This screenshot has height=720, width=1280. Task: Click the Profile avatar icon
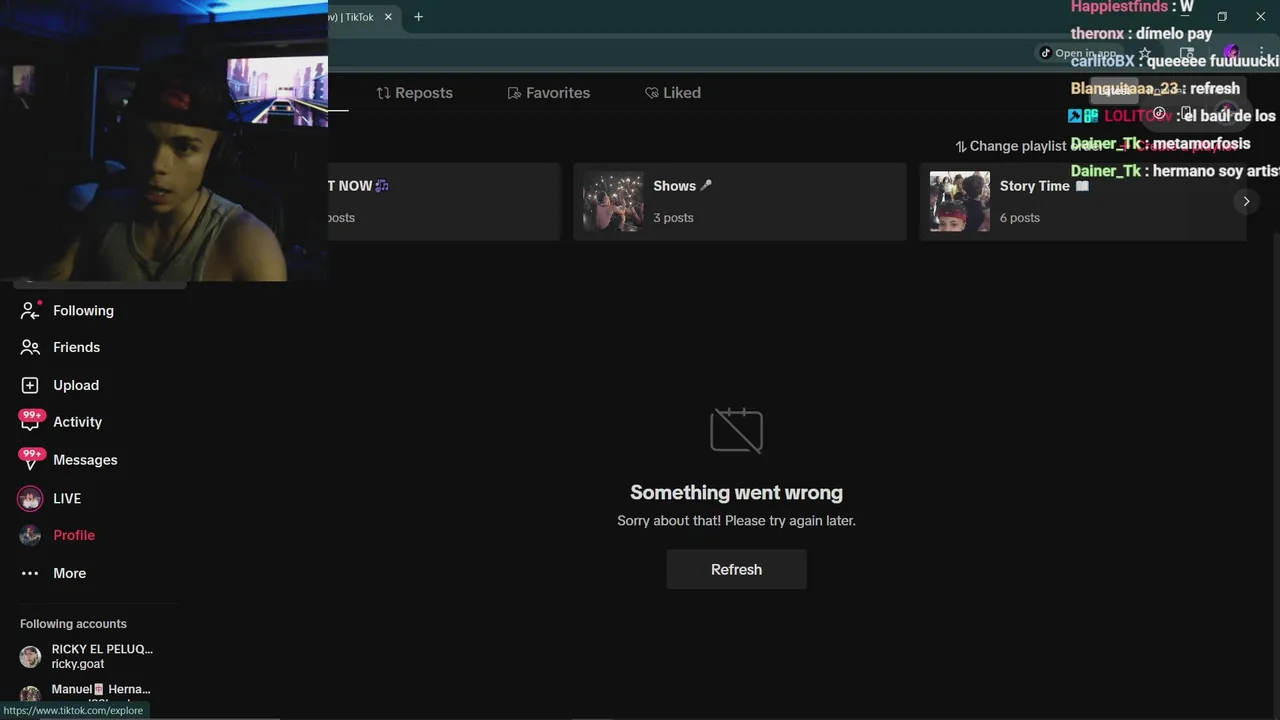30,535
